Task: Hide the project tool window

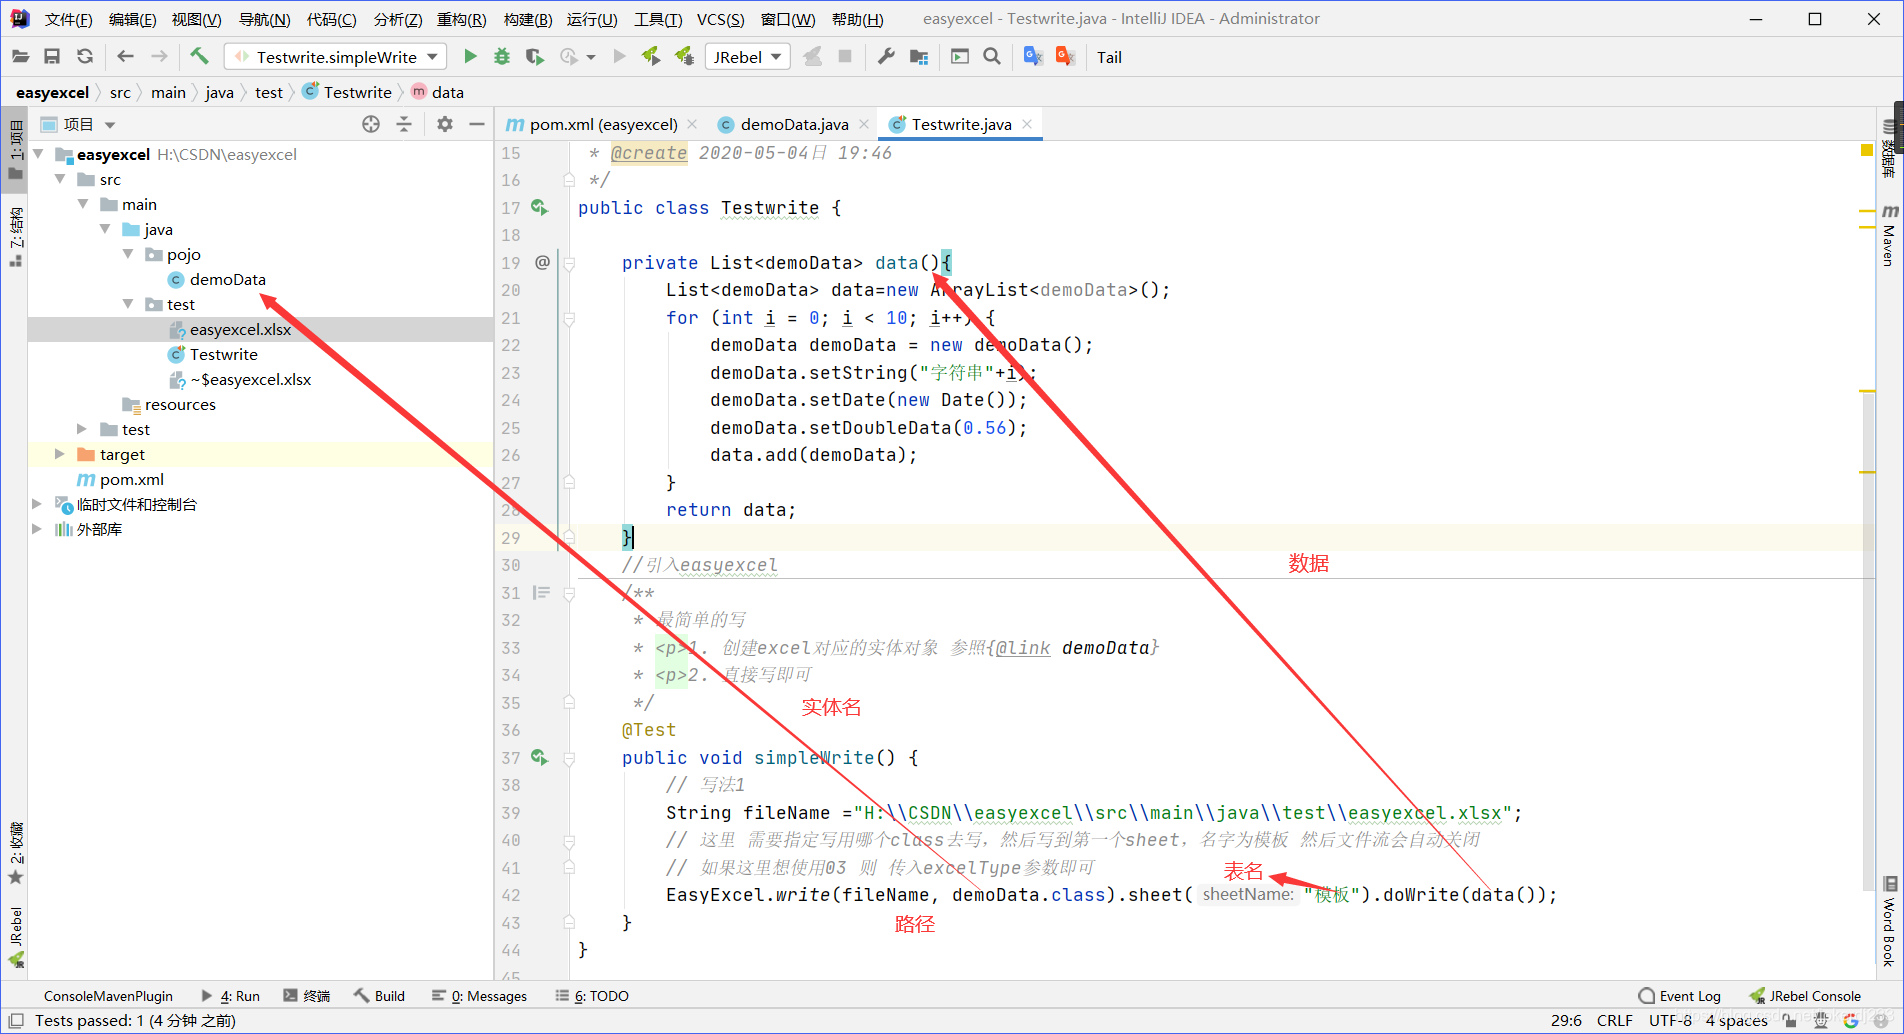Action: click(477, 124)
